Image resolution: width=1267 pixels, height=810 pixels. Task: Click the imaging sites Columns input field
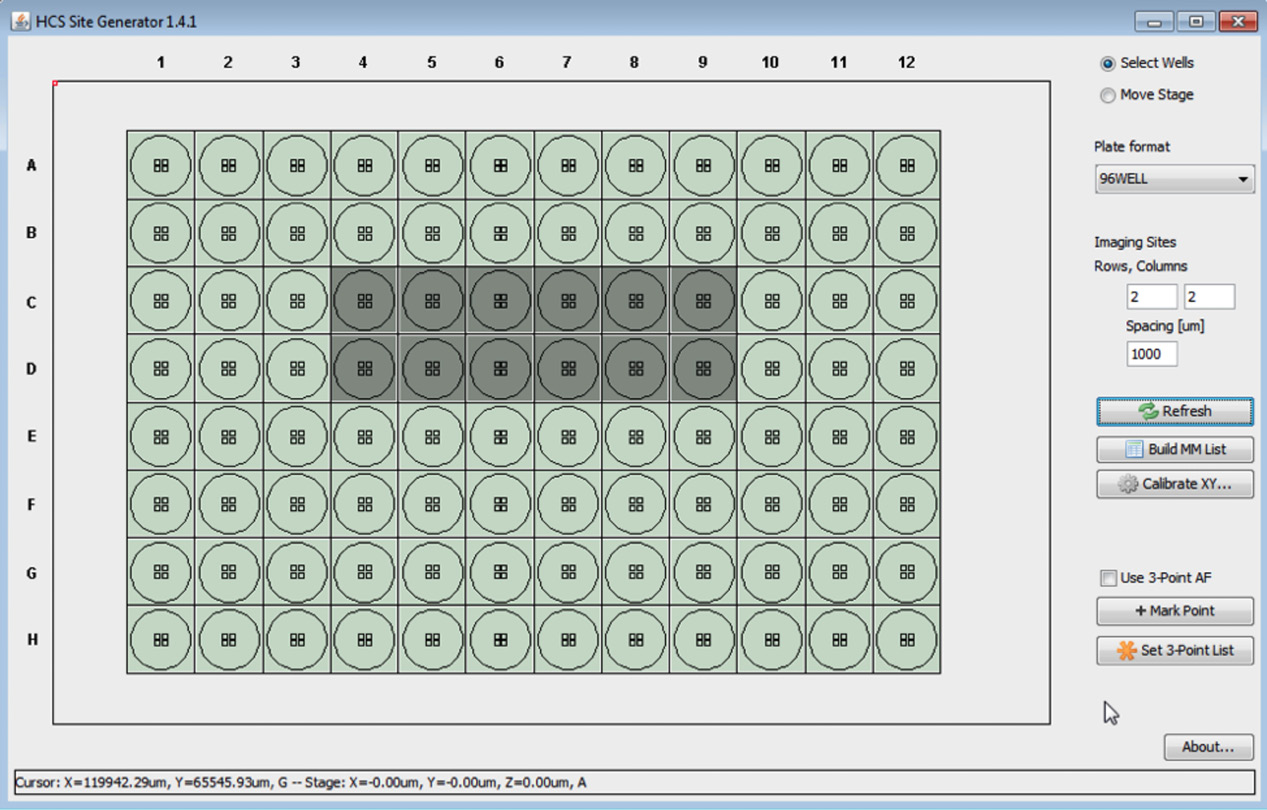1209,297
